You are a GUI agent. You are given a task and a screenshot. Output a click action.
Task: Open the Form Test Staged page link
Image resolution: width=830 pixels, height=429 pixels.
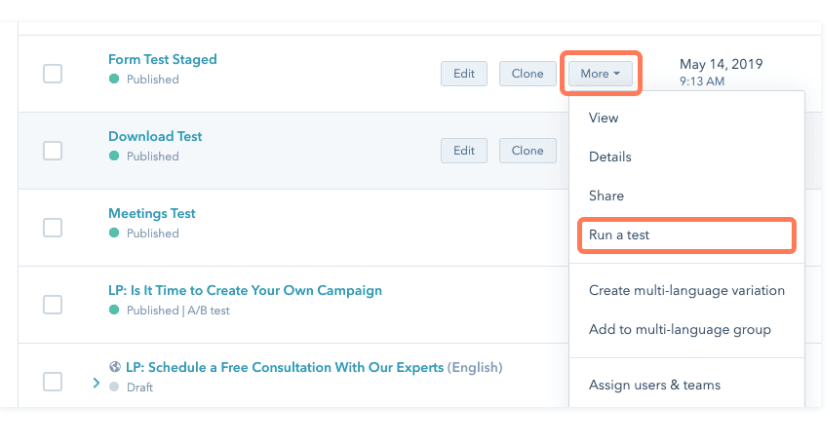tap(163, 59)
